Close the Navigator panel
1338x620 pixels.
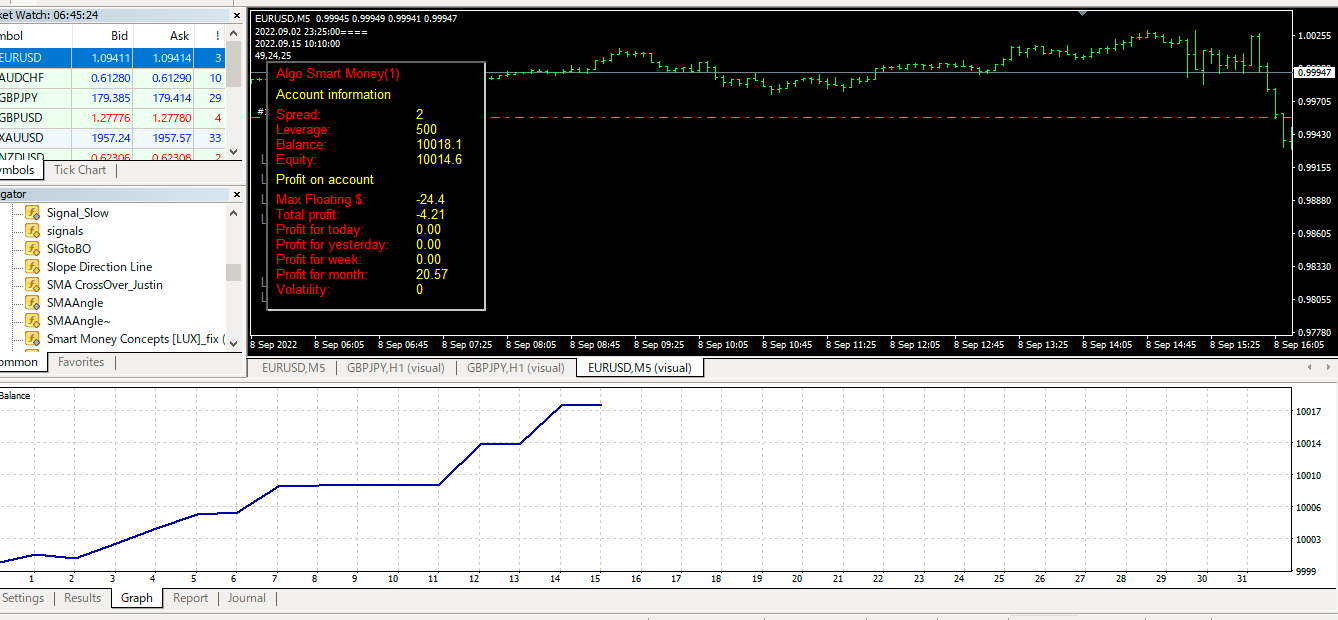click(x=236, y=194)
